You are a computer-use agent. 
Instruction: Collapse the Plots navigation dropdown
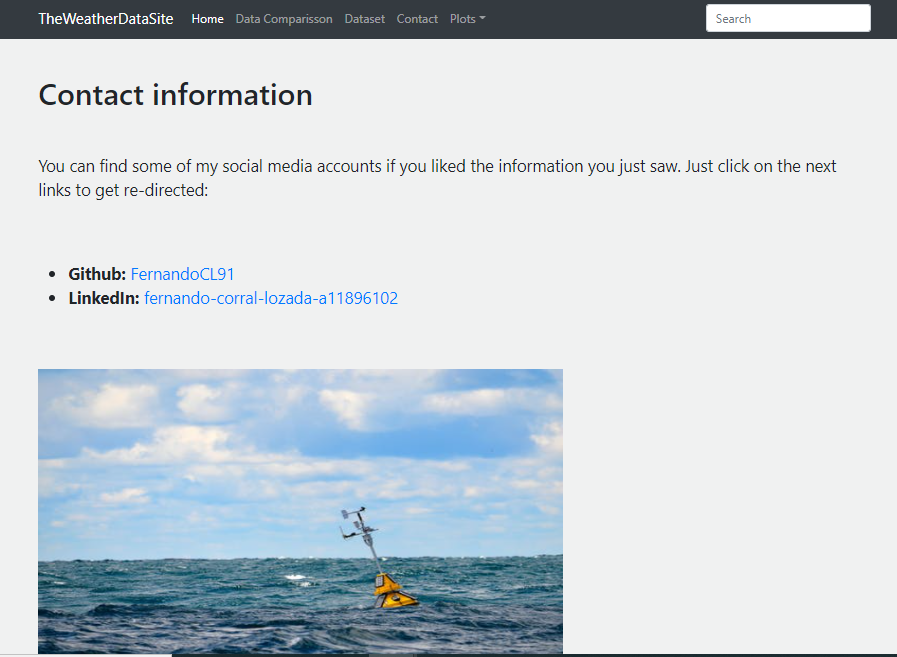click(466, 18)
